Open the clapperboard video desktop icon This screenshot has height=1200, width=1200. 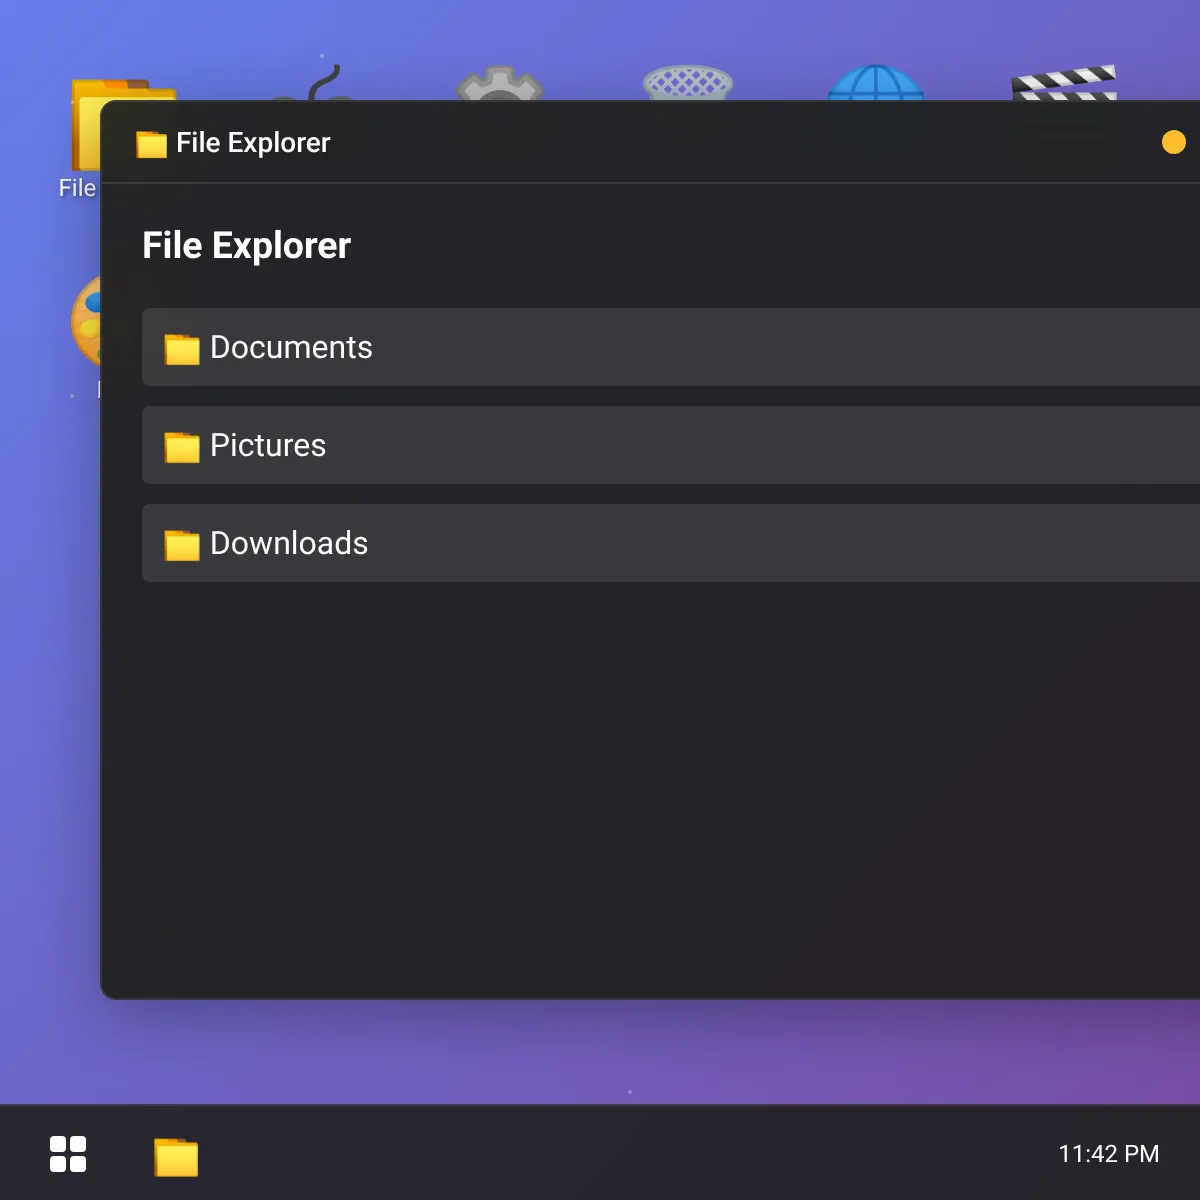[1064, 84]
